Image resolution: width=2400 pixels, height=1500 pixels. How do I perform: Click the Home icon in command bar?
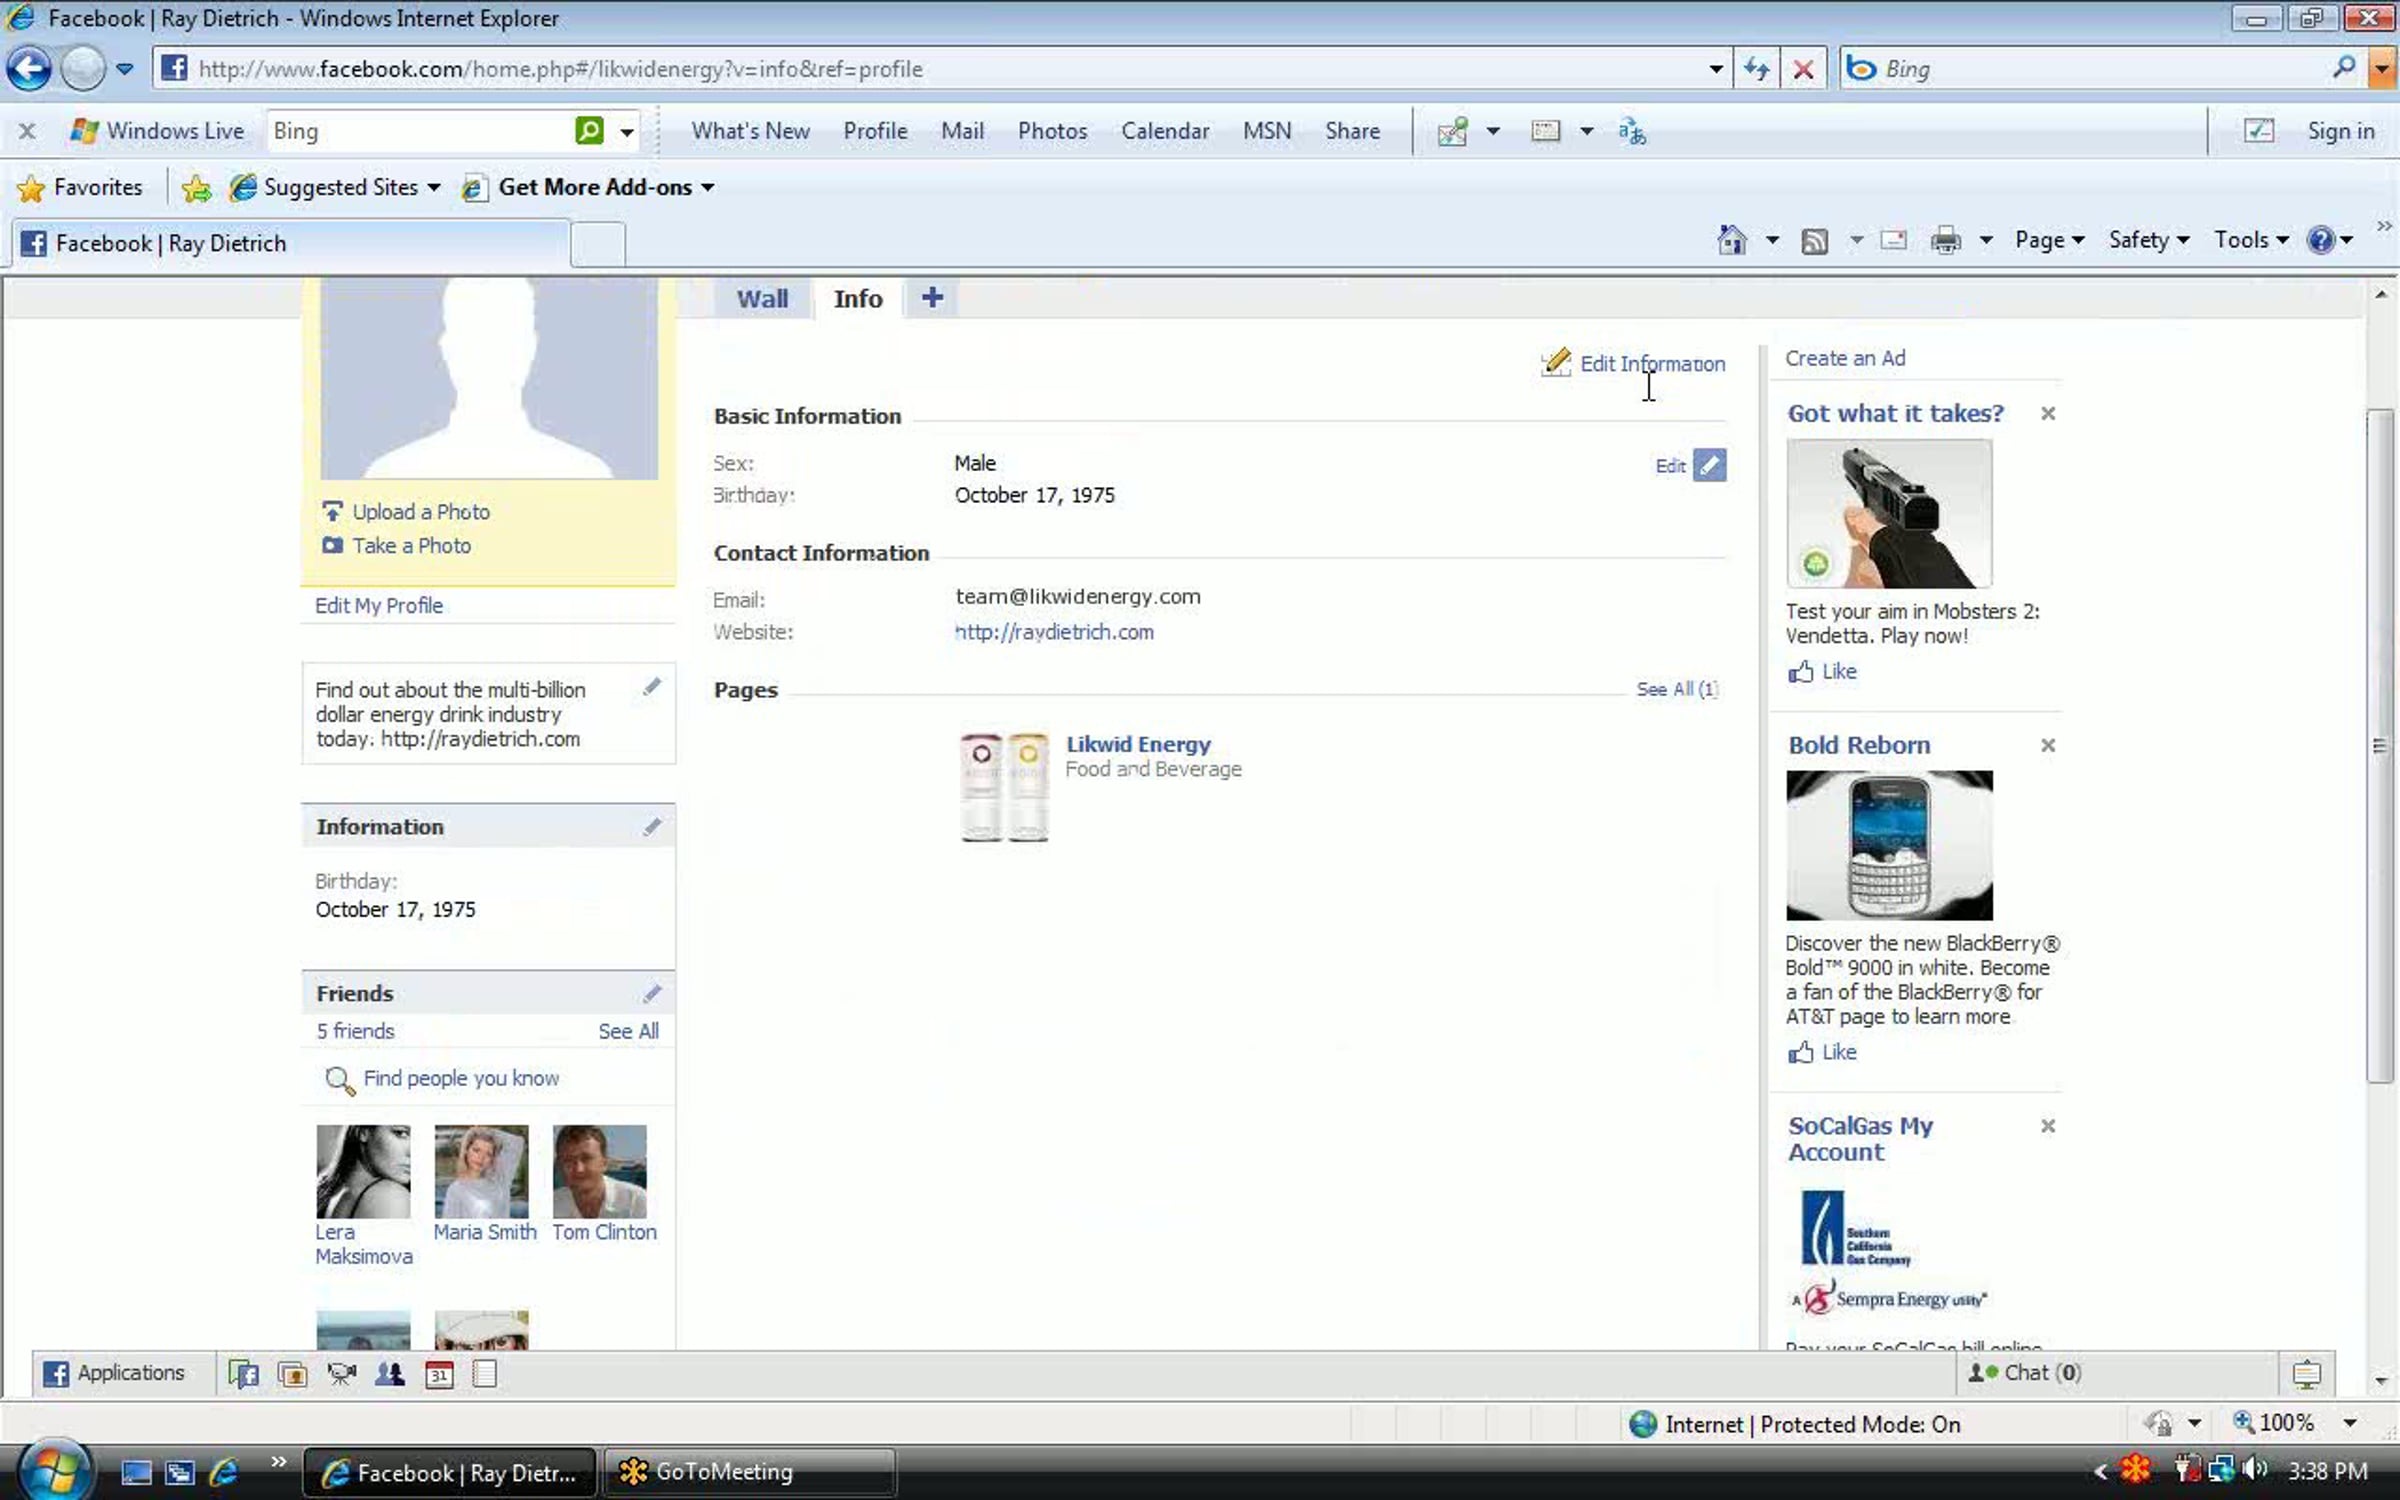click(1732, 240)
